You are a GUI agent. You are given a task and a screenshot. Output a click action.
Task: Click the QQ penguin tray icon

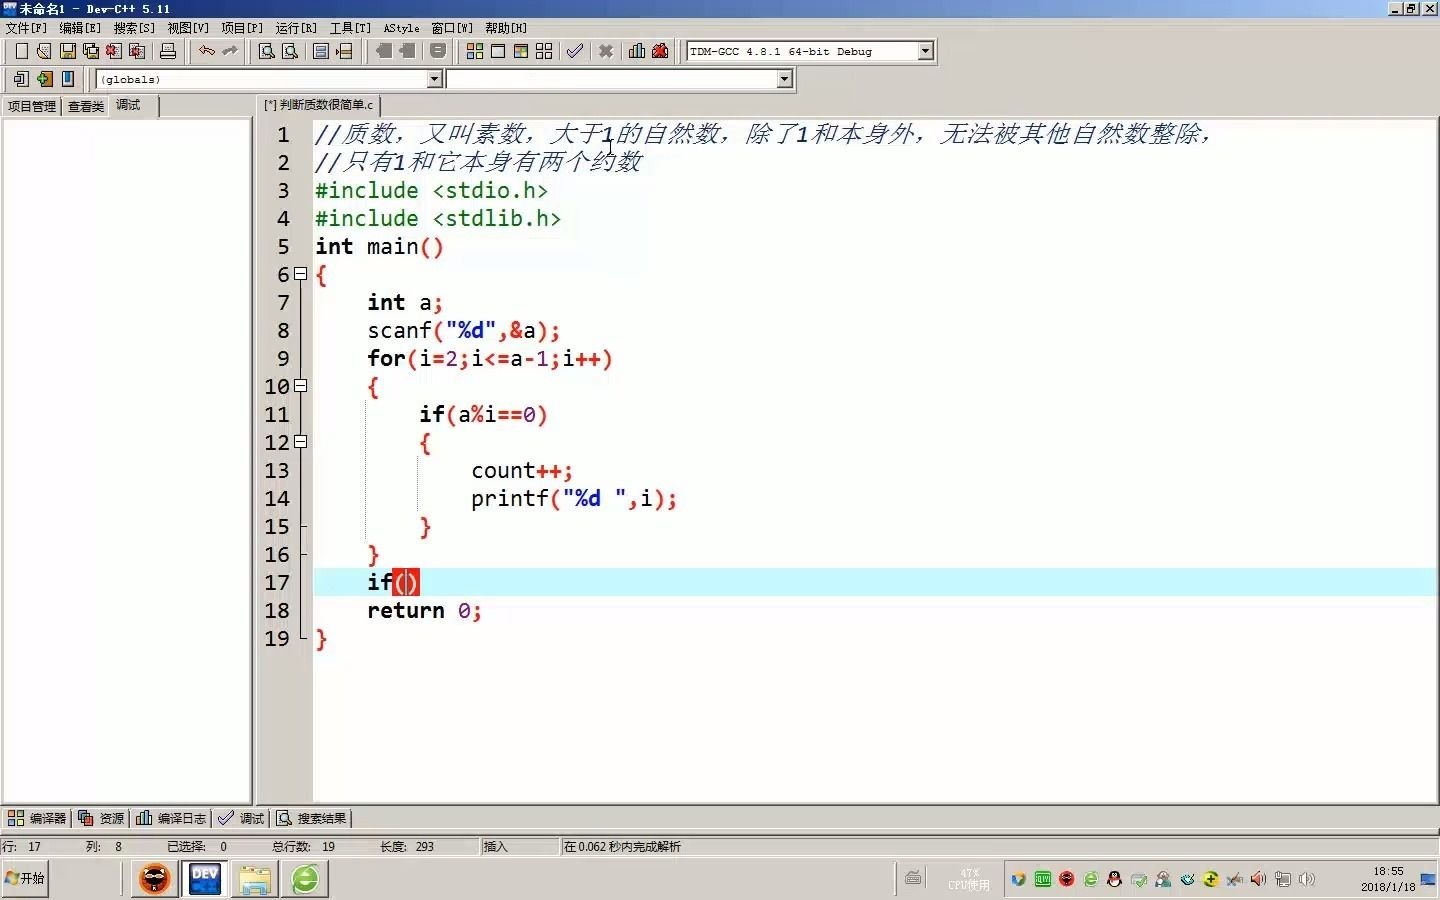coord(1114,879)
